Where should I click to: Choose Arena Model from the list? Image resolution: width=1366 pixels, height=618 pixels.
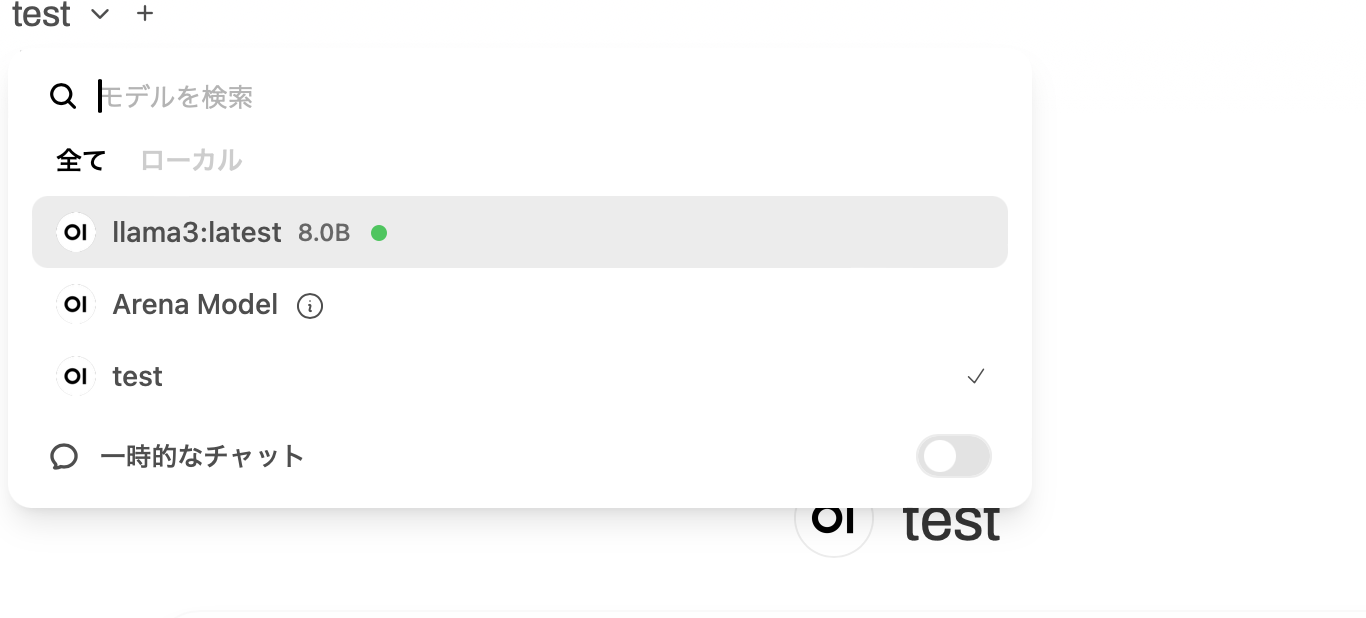click(x=195, y=305)
